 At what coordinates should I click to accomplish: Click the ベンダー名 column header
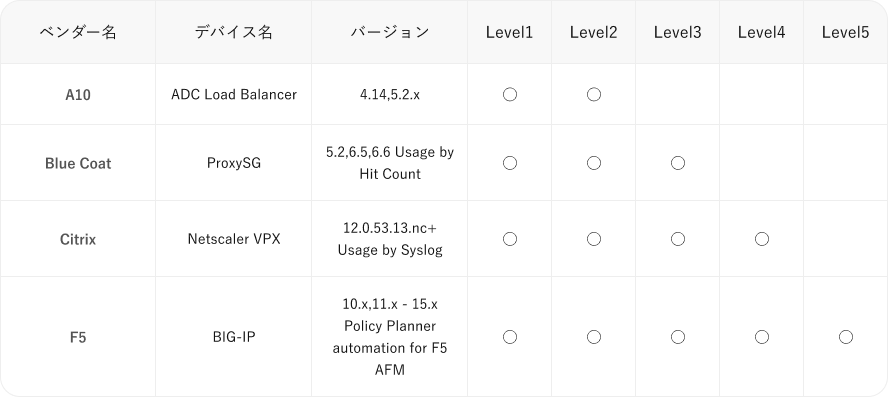pos(78,32)
